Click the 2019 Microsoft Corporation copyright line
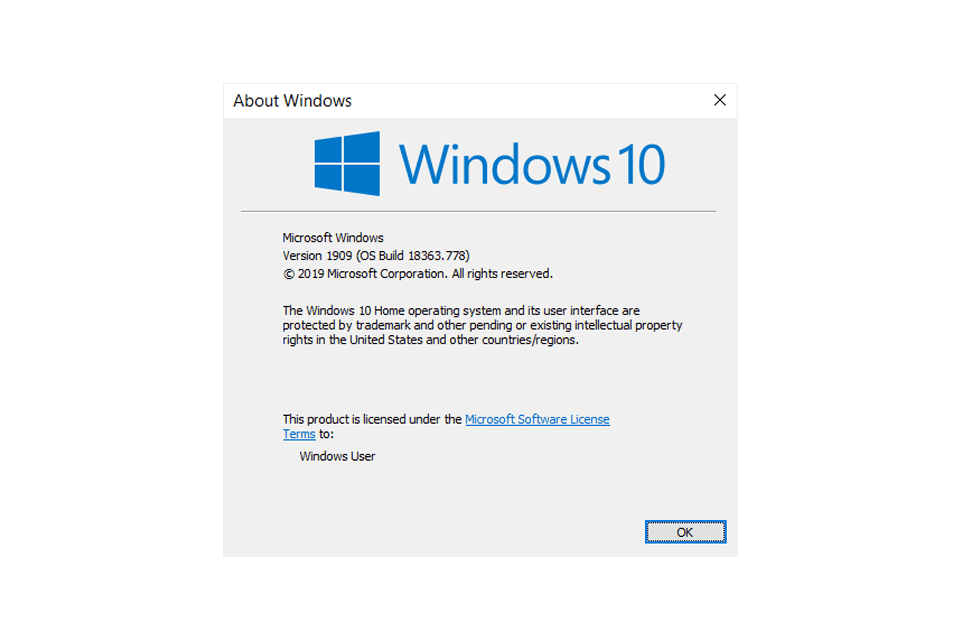The width and height of the screenshot is (960, 640). [418, 274]
